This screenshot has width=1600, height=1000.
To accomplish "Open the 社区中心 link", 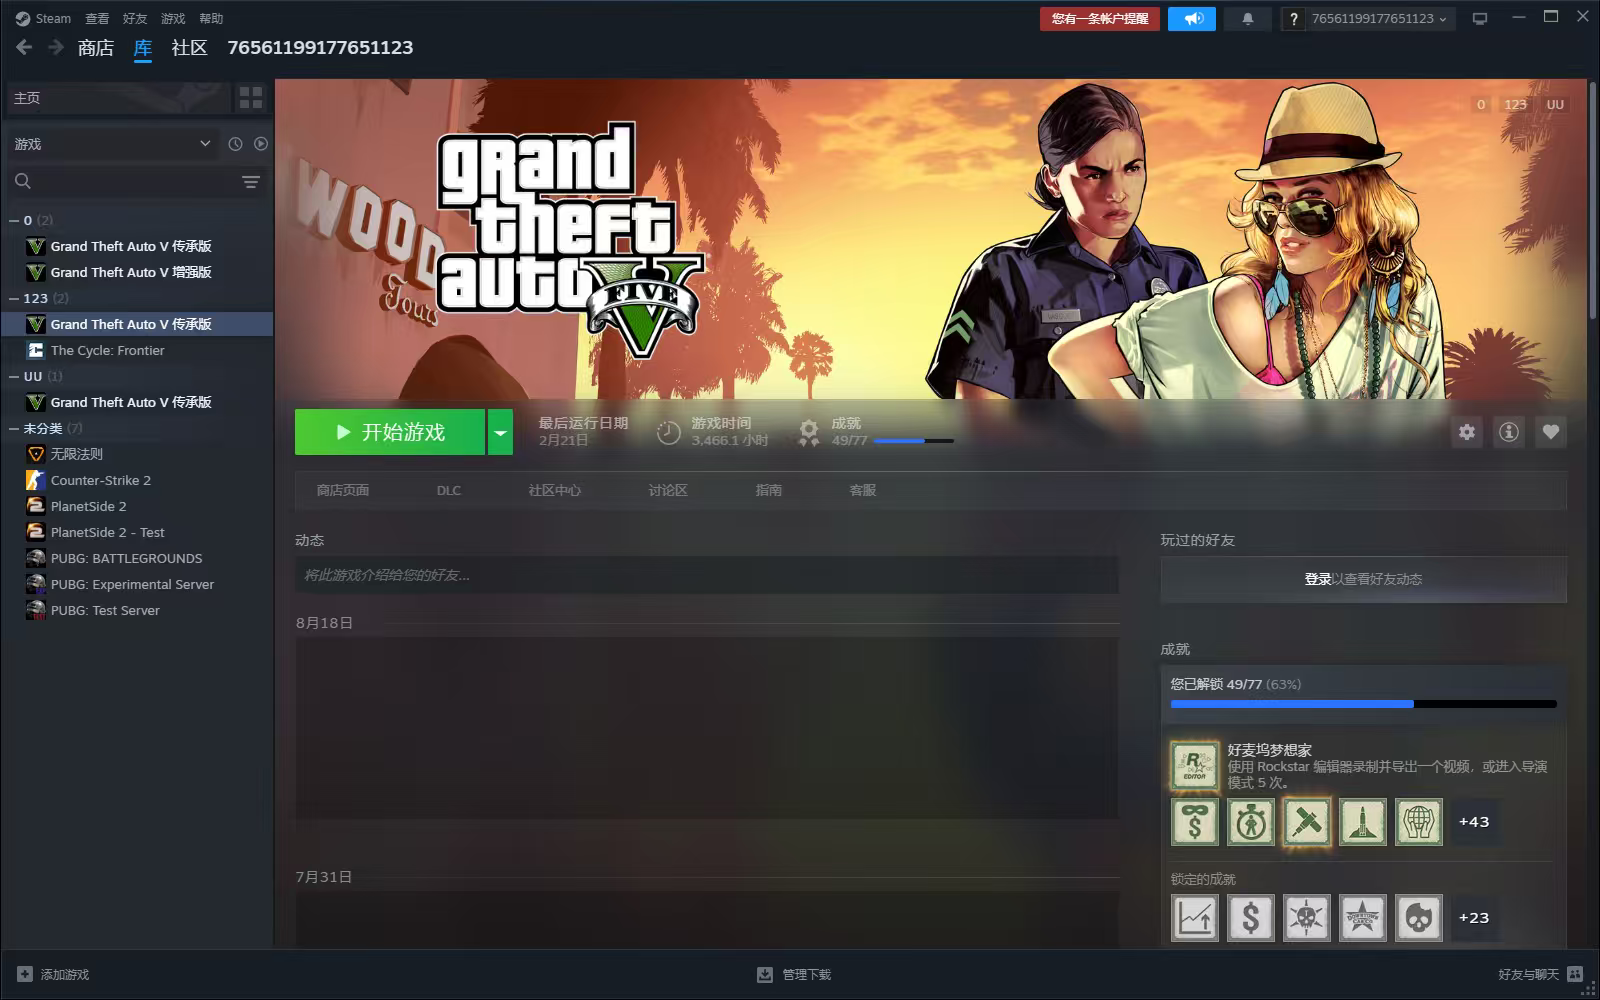I will (x=555, y=490).
